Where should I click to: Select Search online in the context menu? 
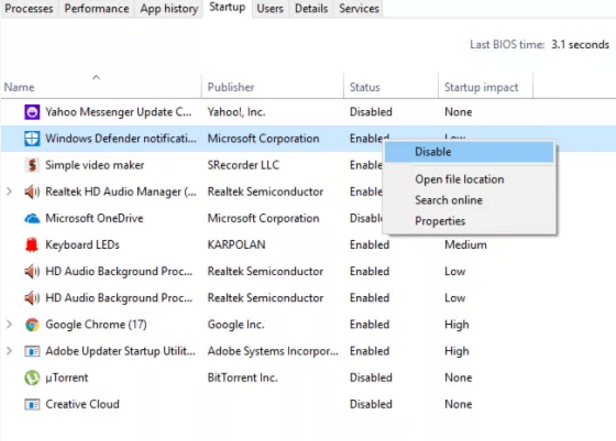[x=448, y=200]
